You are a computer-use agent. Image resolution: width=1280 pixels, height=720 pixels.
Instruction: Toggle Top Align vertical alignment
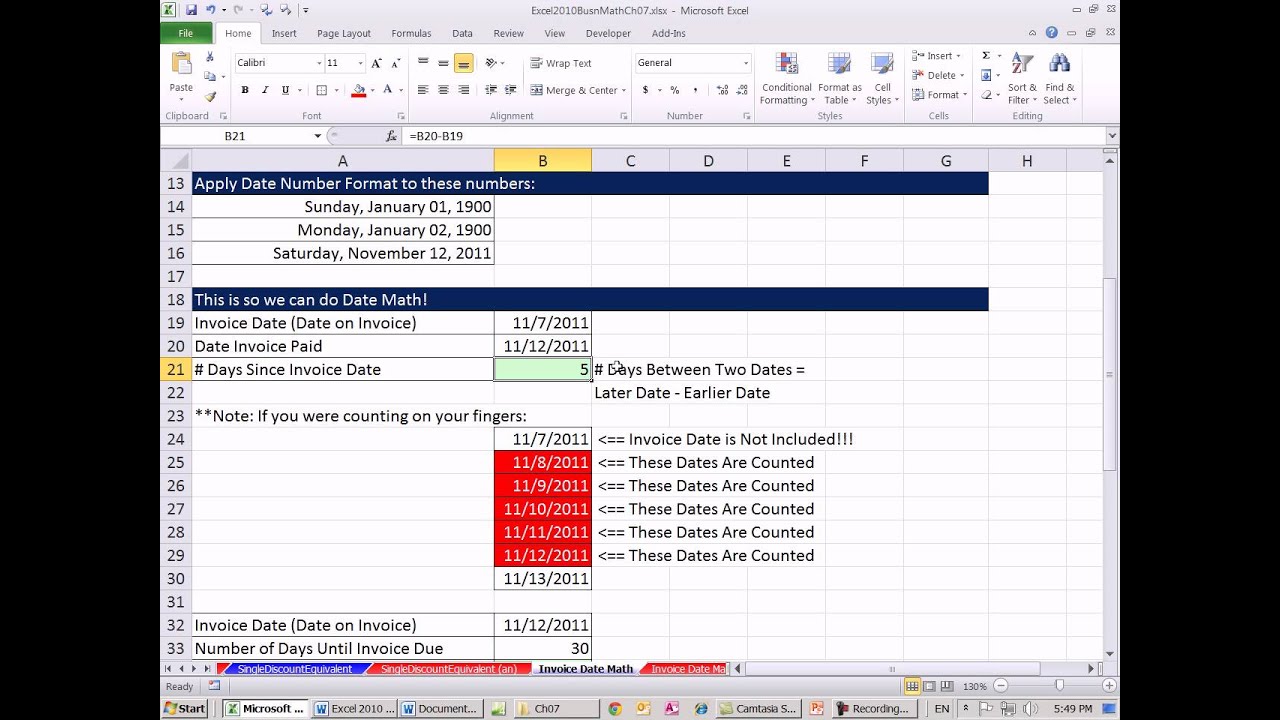coord(423,63)
